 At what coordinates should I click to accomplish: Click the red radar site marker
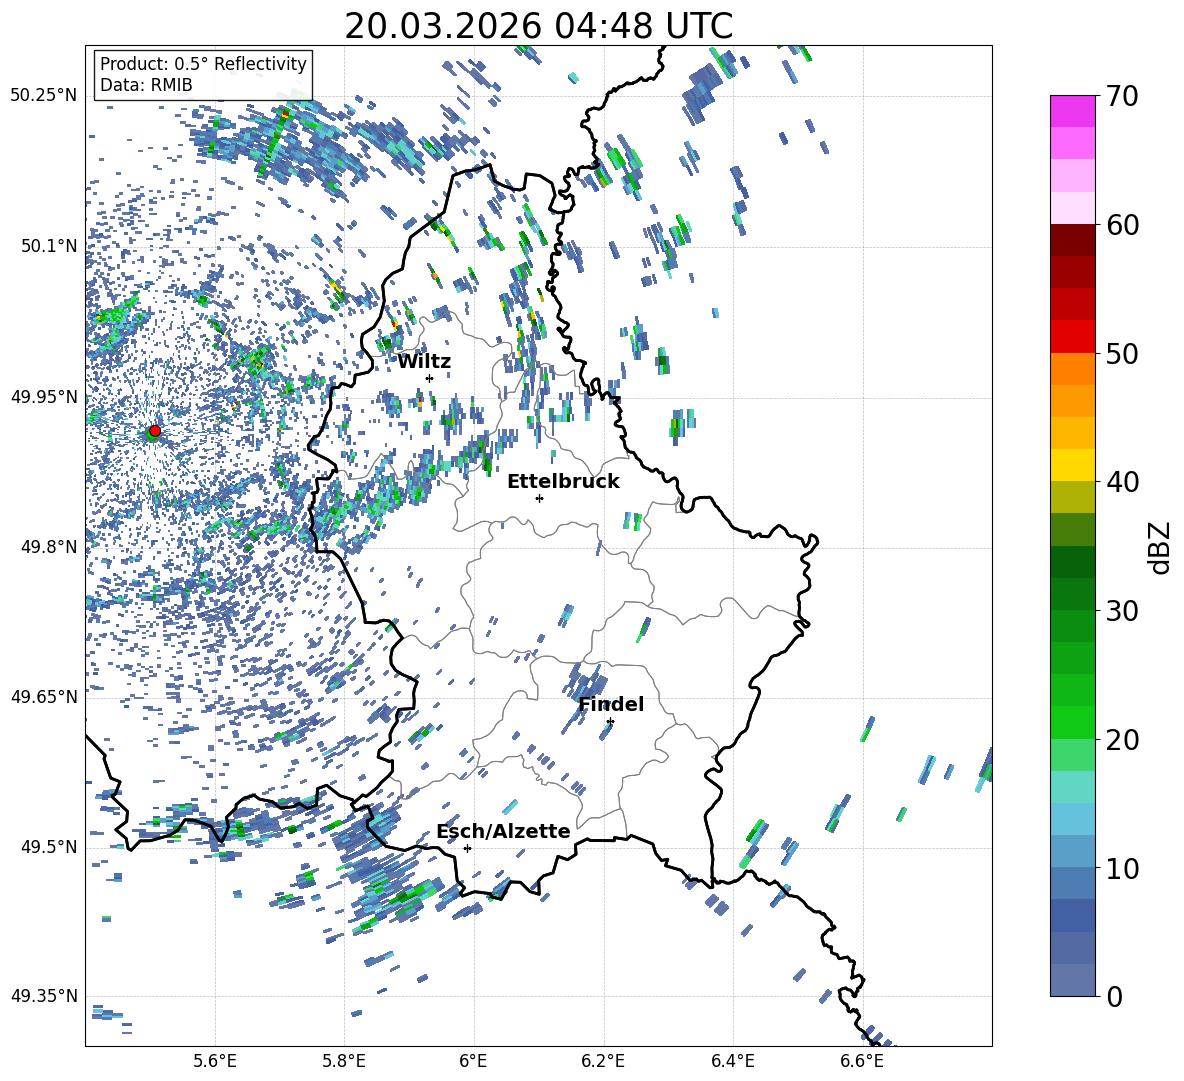pos(154,431)
